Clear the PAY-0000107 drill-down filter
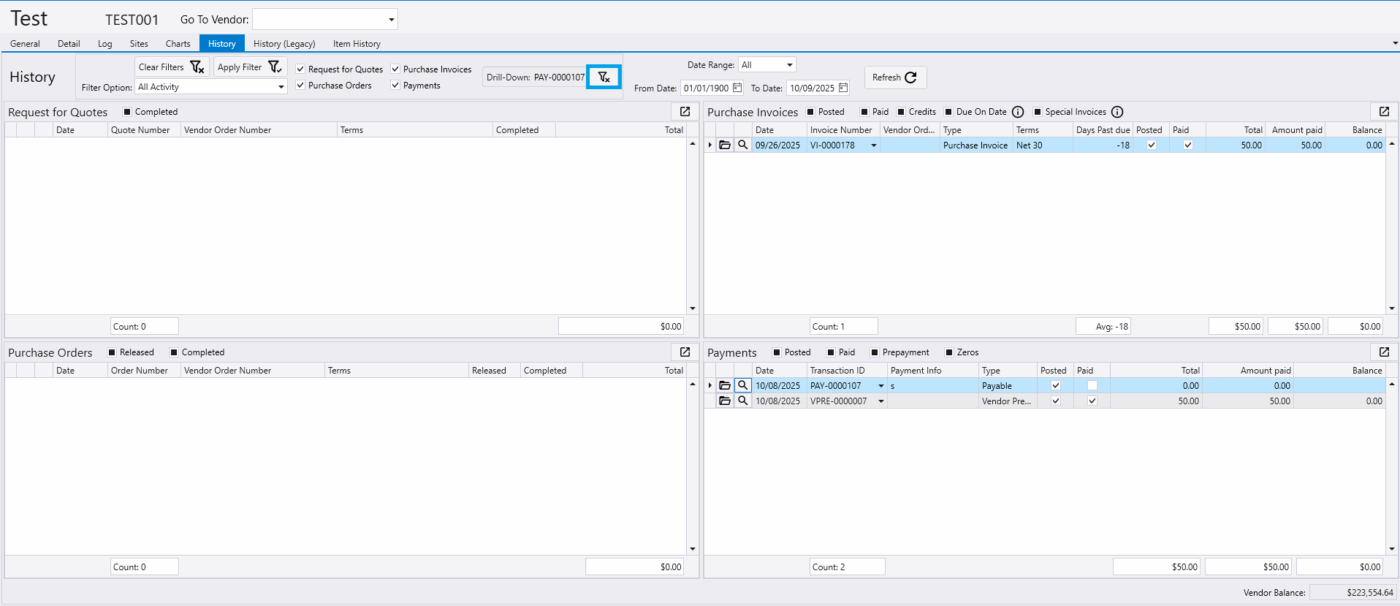 click(x=603, y=77)
